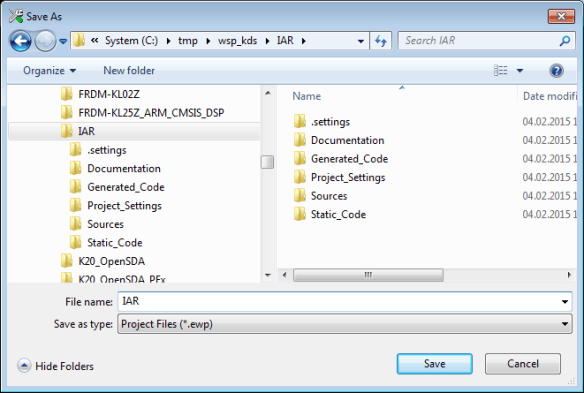Viewport: 584px width, 393px height.
Task: Click the folder icon in address bar
Action: pyautogui.click(x=79, y=40)
